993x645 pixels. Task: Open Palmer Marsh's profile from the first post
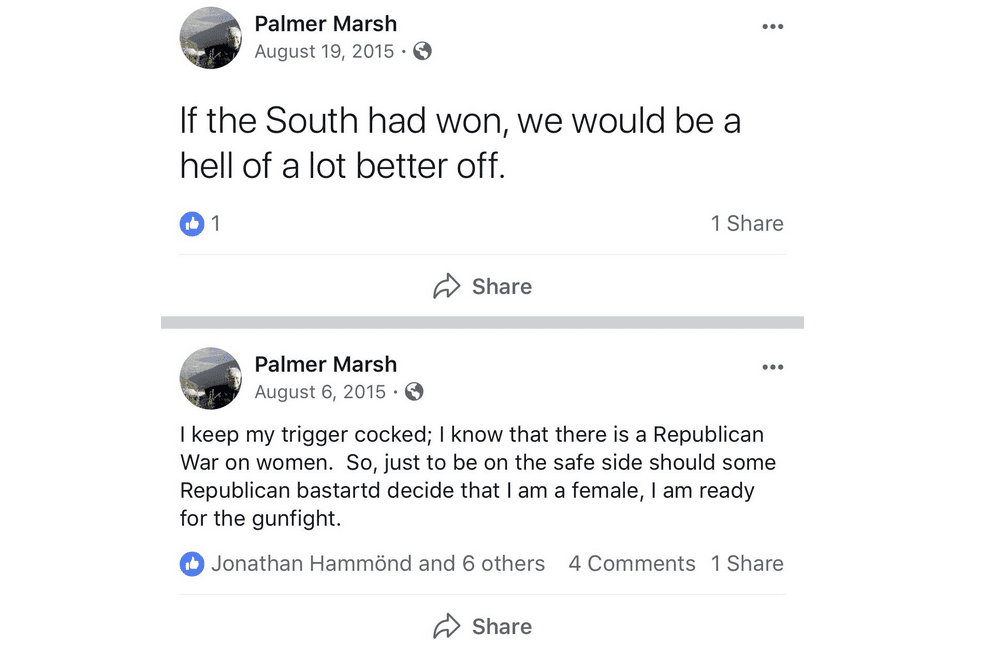tap(325, 24)
